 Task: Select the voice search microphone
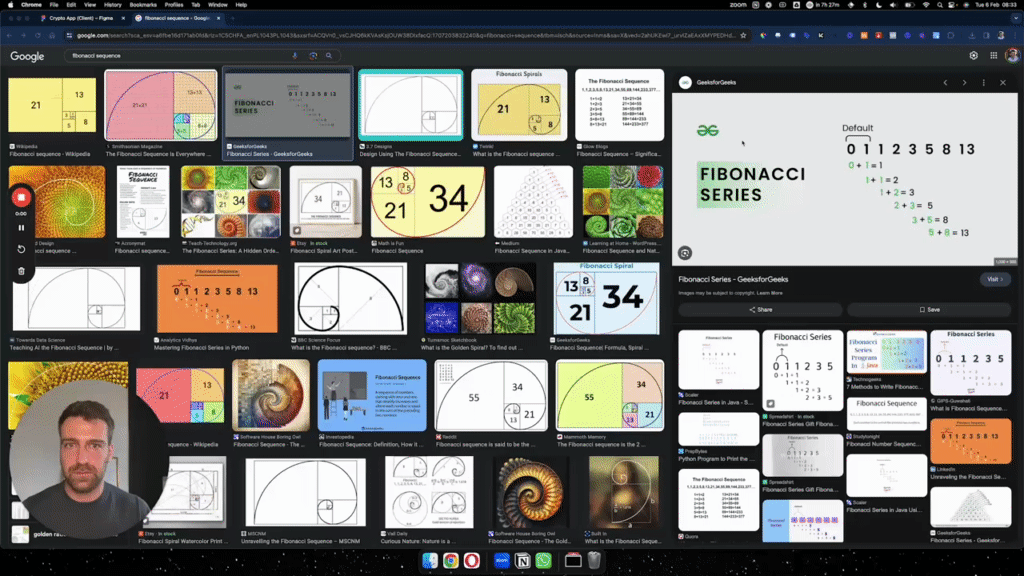(x=295, y=56)
